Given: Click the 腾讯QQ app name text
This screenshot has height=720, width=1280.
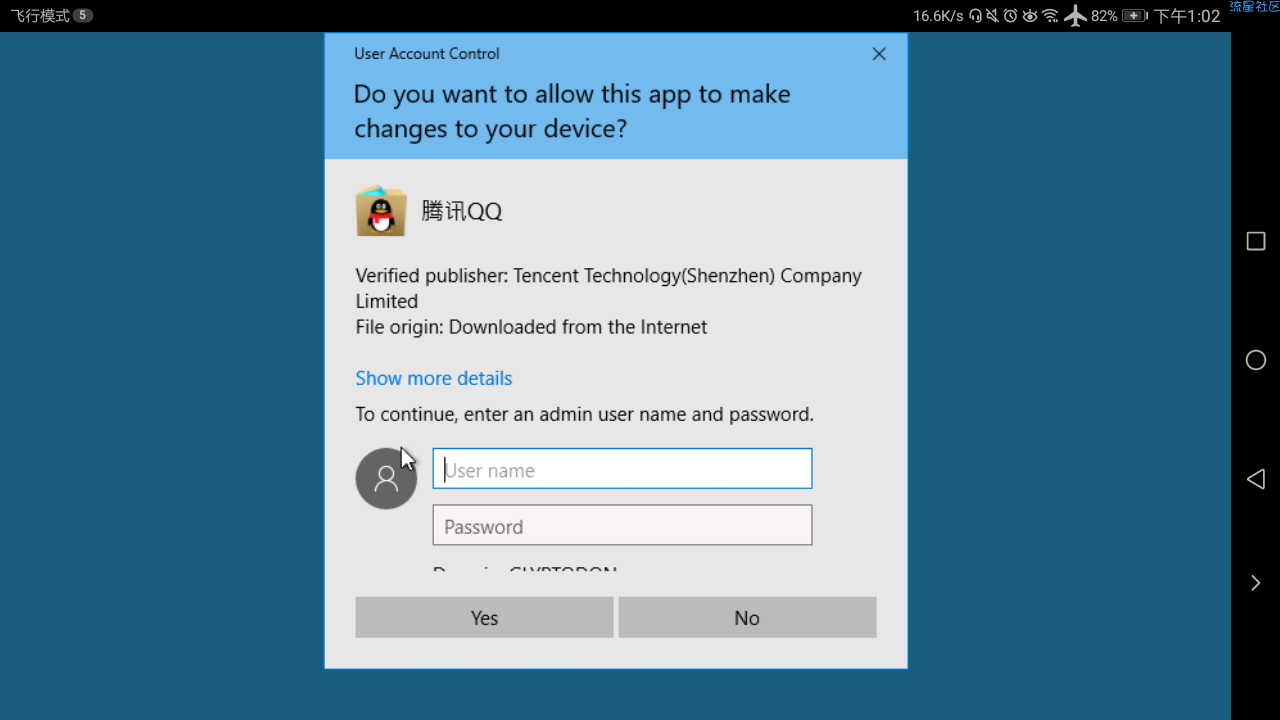Looking at the screenshot, I should click(x=461, y=211).
